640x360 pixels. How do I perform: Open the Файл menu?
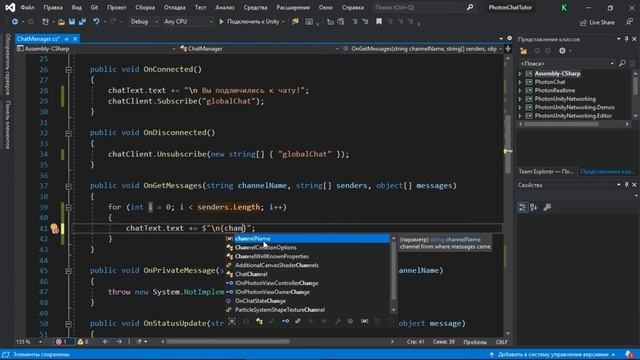tap(27, 7)
